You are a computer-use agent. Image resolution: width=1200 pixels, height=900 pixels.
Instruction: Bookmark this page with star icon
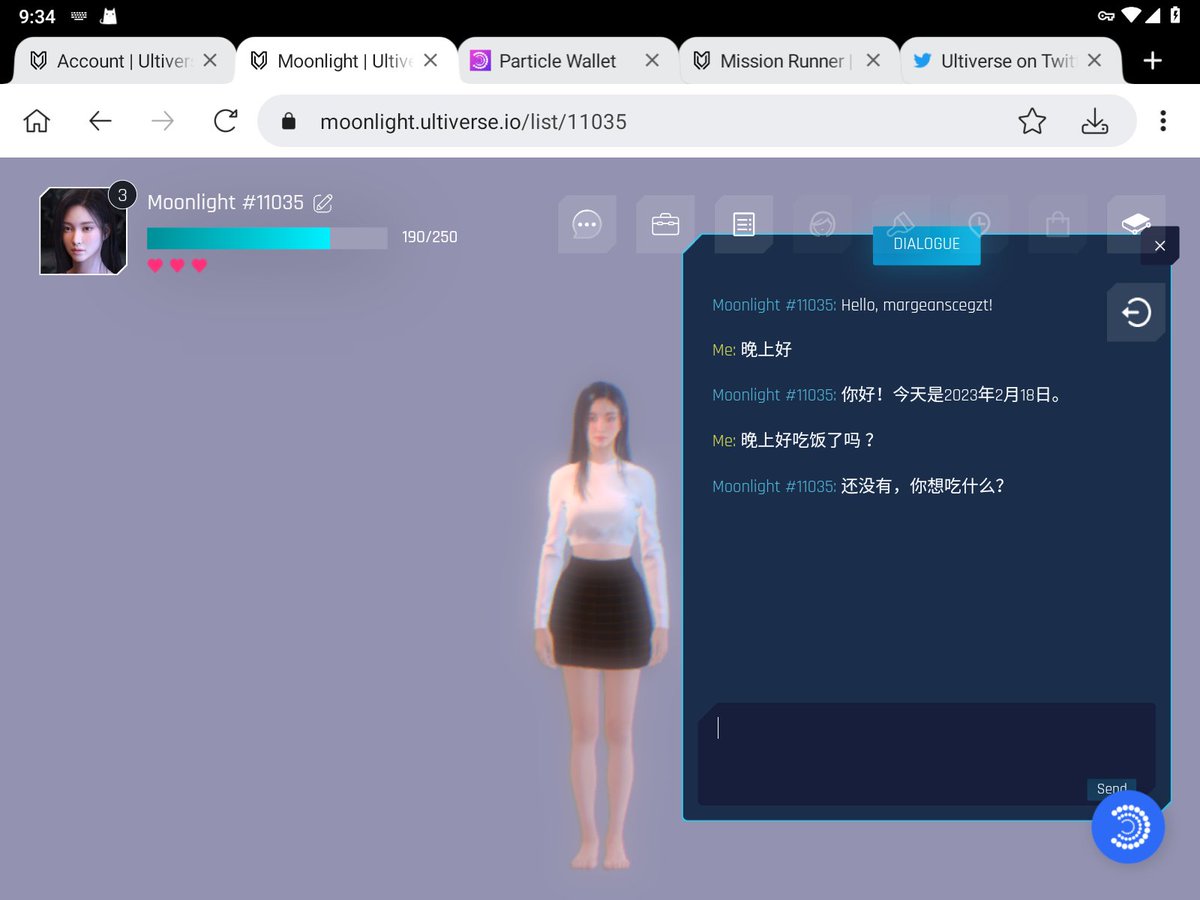point(1032,121)
